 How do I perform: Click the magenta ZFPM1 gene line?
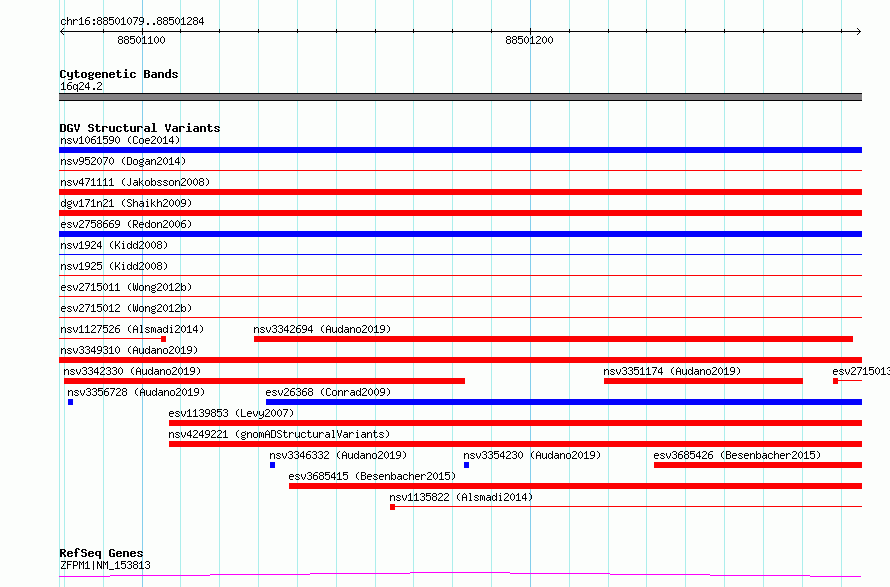460,575
